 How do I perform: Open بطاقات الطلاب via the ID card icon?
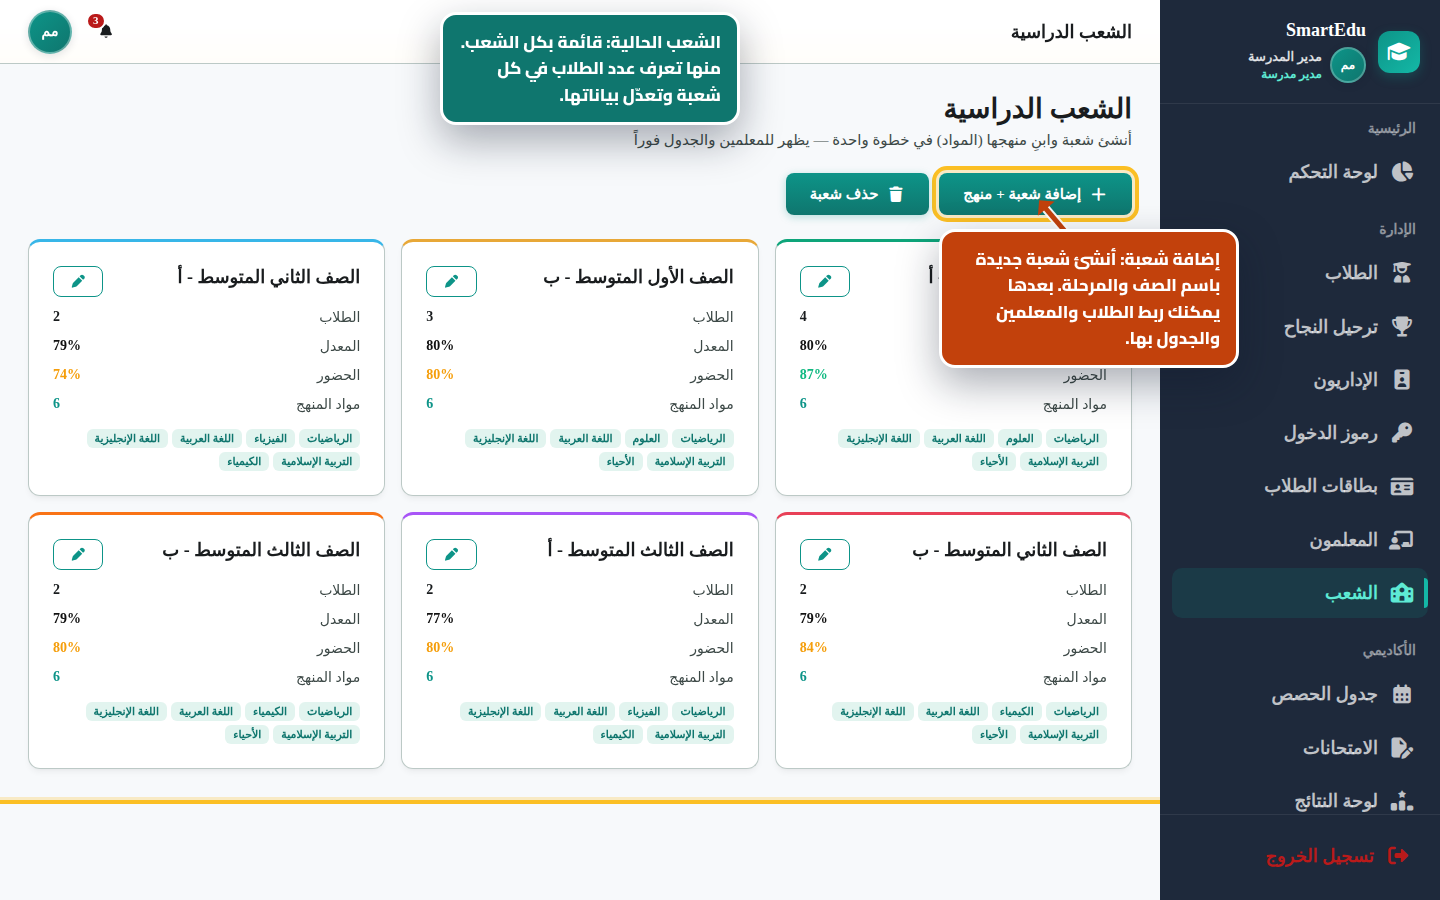pos(1402,486)
